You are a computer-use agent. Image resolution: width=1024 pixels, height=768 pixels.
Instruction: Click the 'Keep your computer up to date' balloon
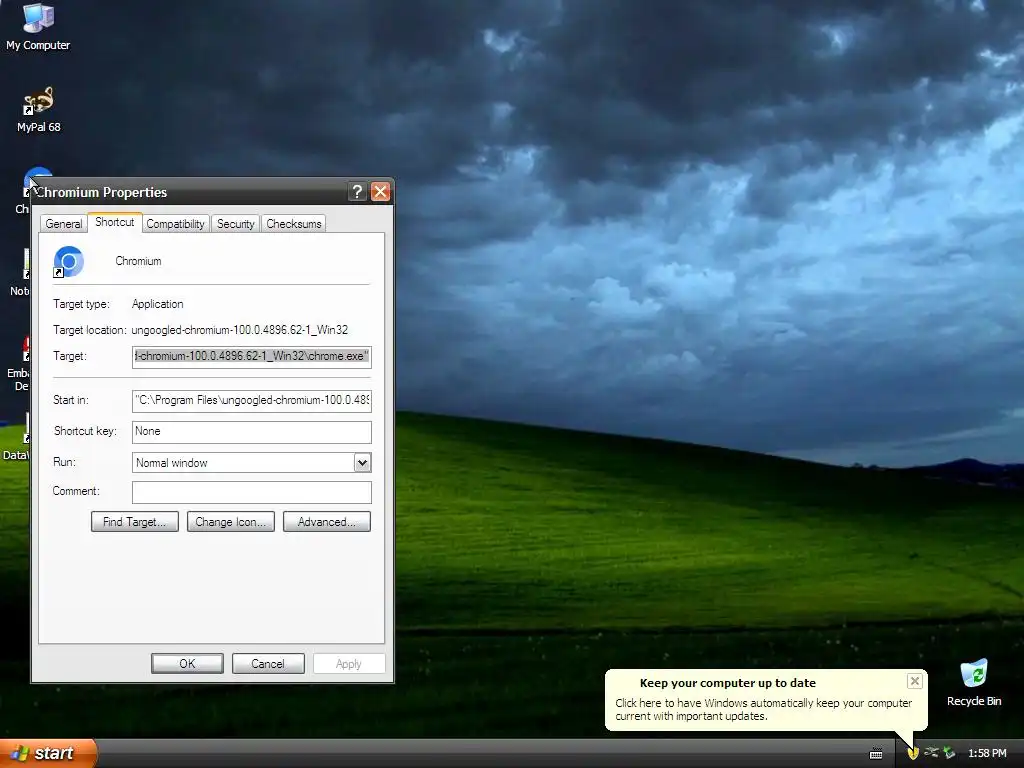(765, 699)
